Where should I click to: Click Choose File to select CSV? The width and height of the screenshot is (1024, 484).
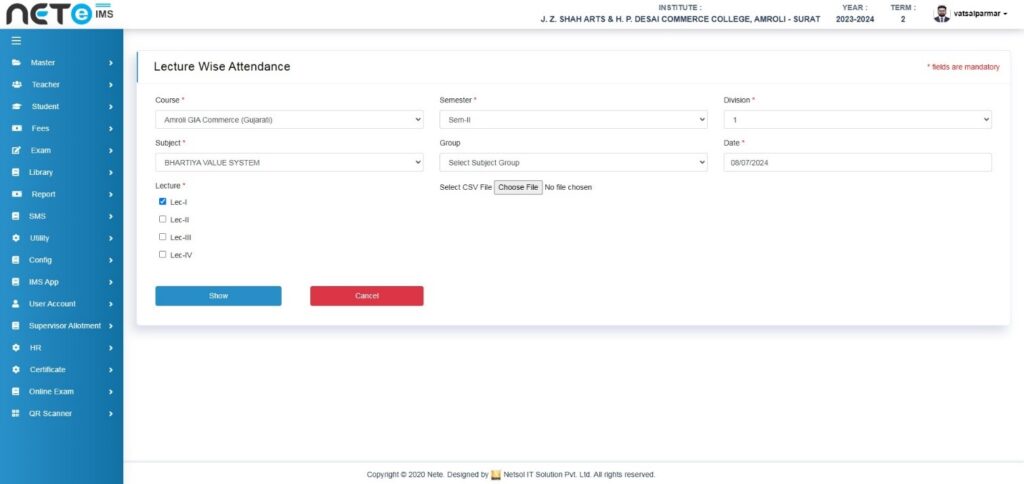click(518, 187)
